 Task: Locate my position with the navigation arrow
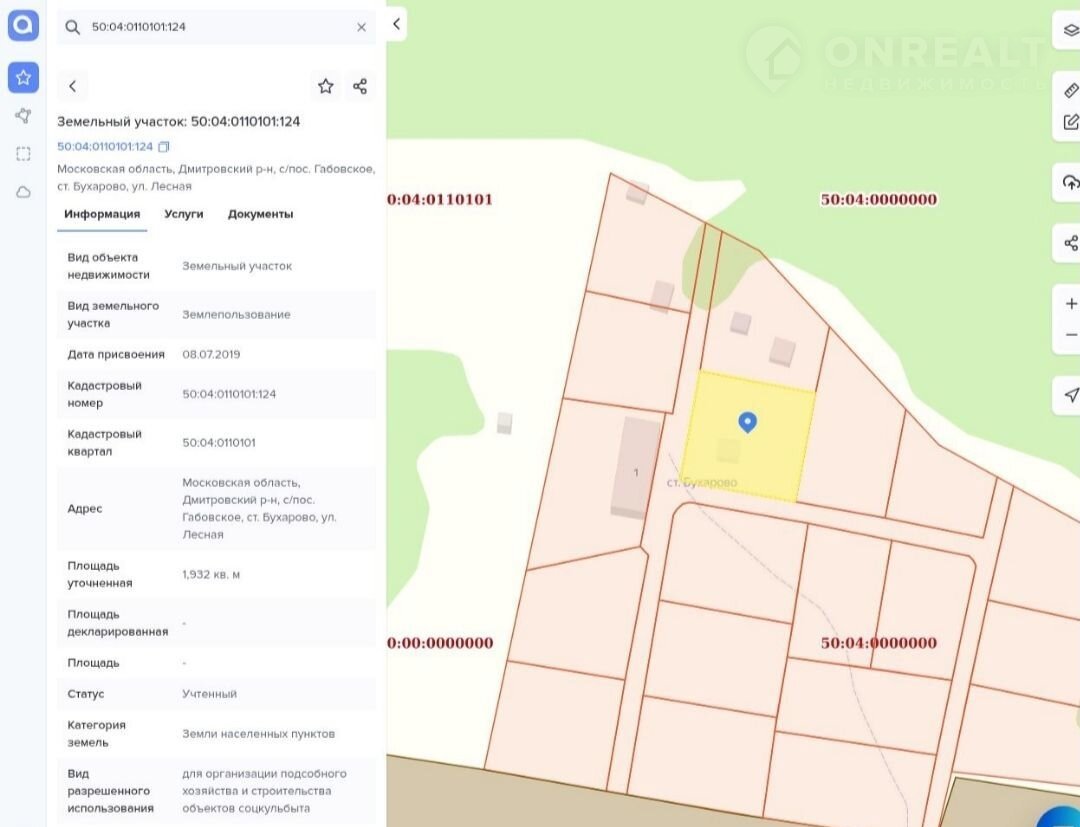pyautogui.click(x=1070, y=394)
